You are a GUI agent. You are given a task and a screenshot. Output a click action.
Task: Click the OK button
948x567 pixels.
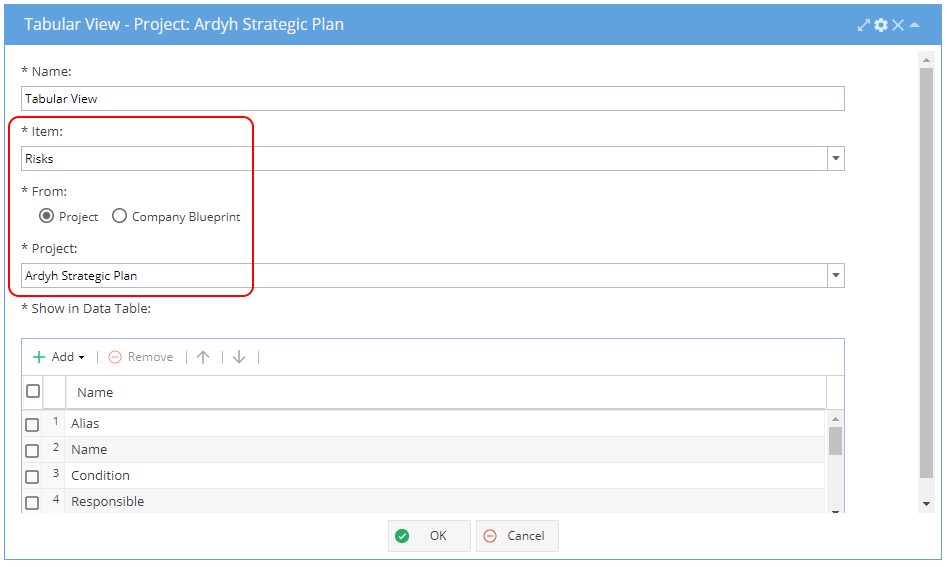[429, 536]
